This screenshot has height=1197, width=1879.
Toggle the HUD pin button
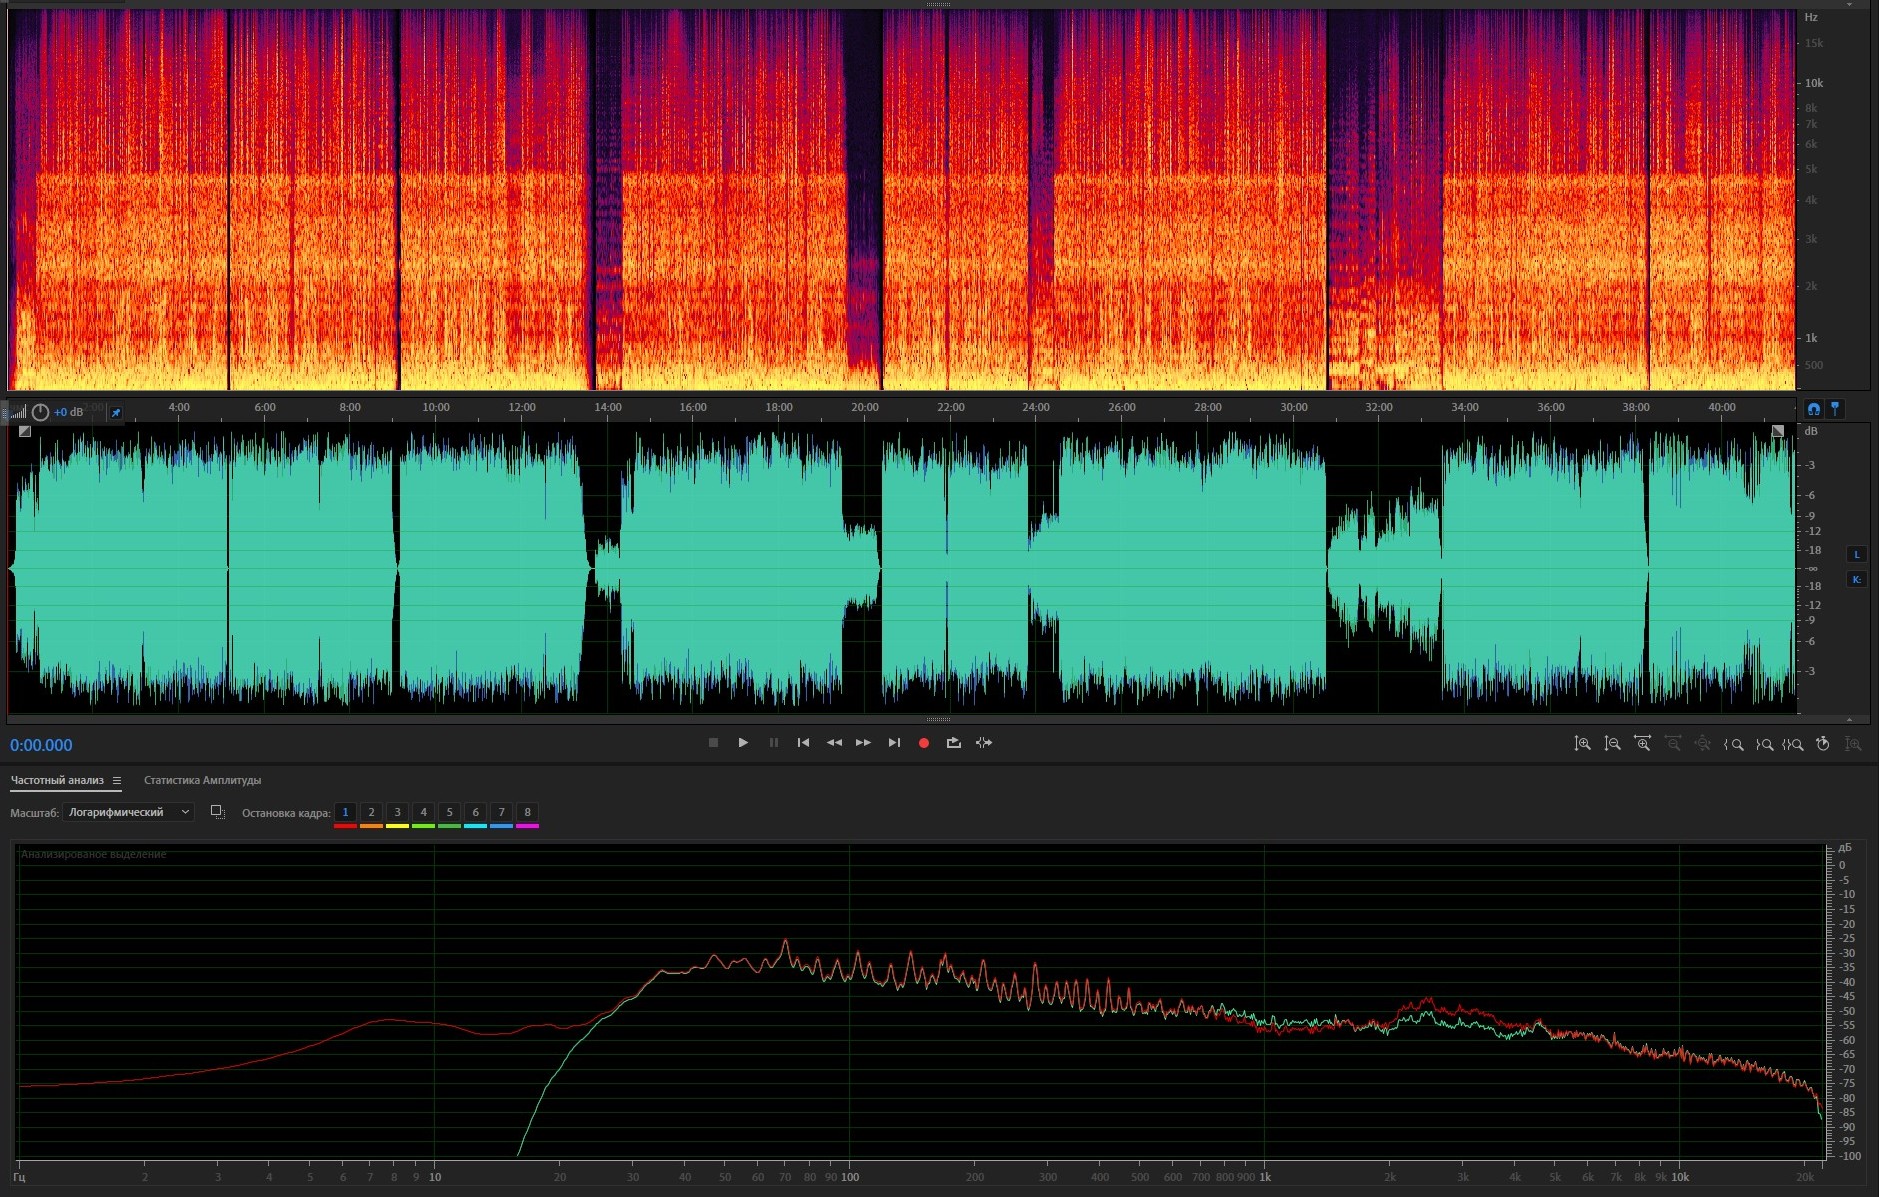tap(116, 413)
